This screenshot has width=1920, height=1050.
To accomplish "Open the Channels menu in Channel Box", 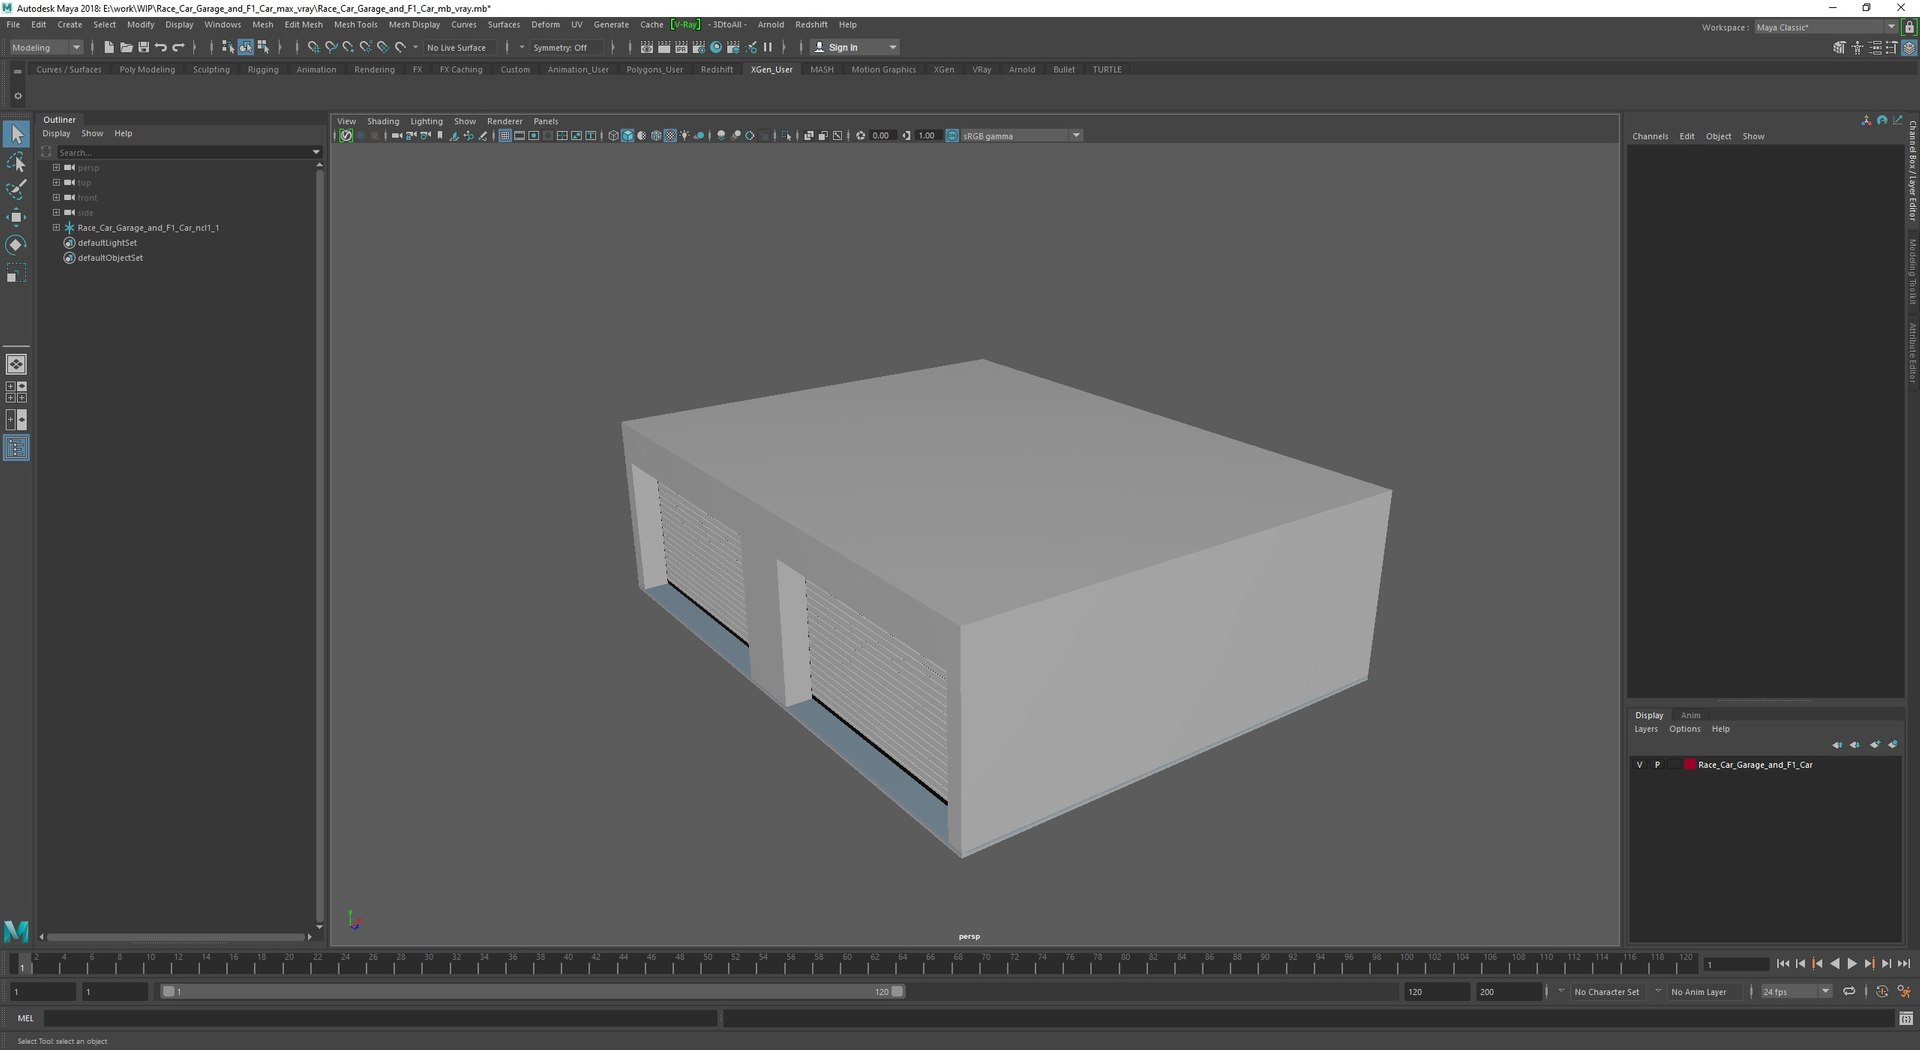I will click(1650, 137).
